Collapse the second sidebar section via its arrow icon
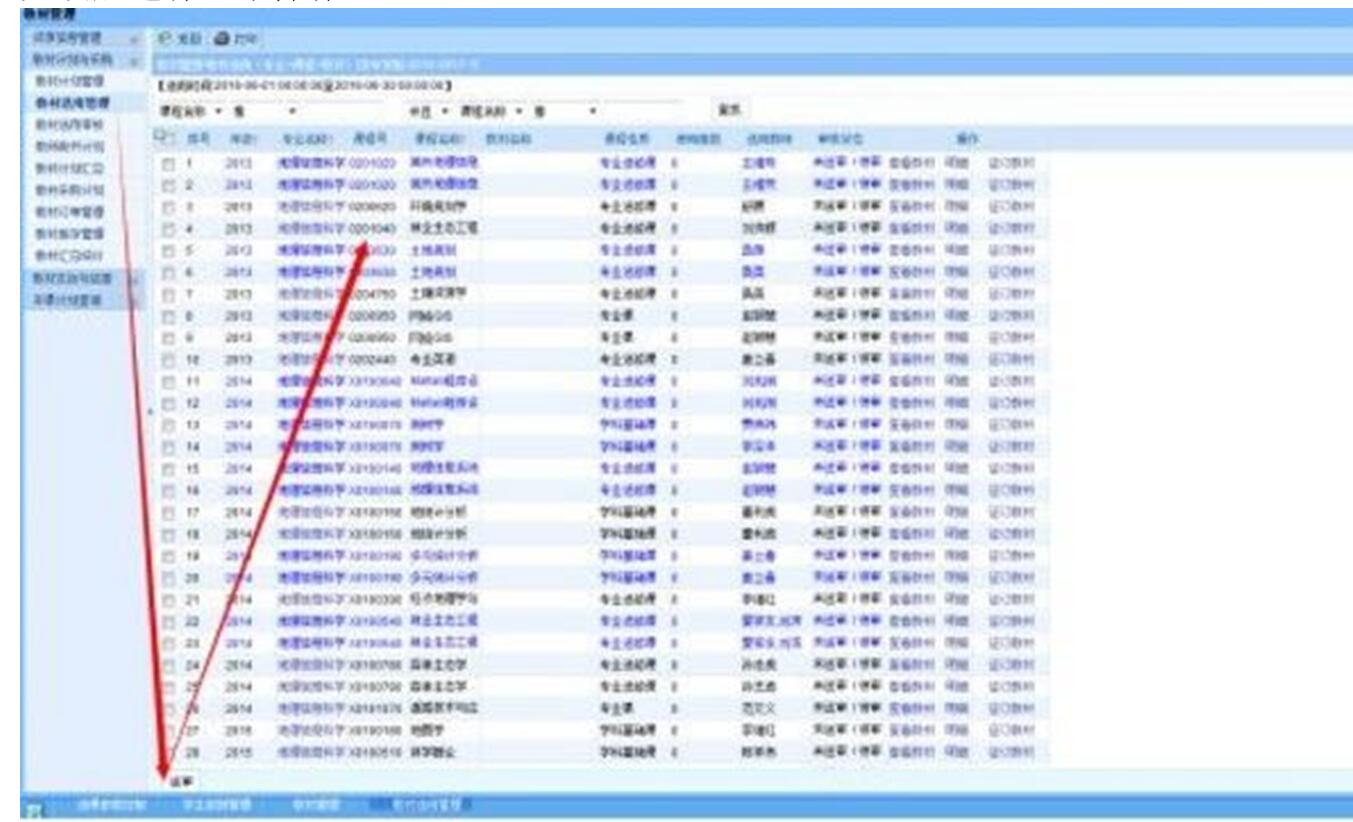 (133, 60)
